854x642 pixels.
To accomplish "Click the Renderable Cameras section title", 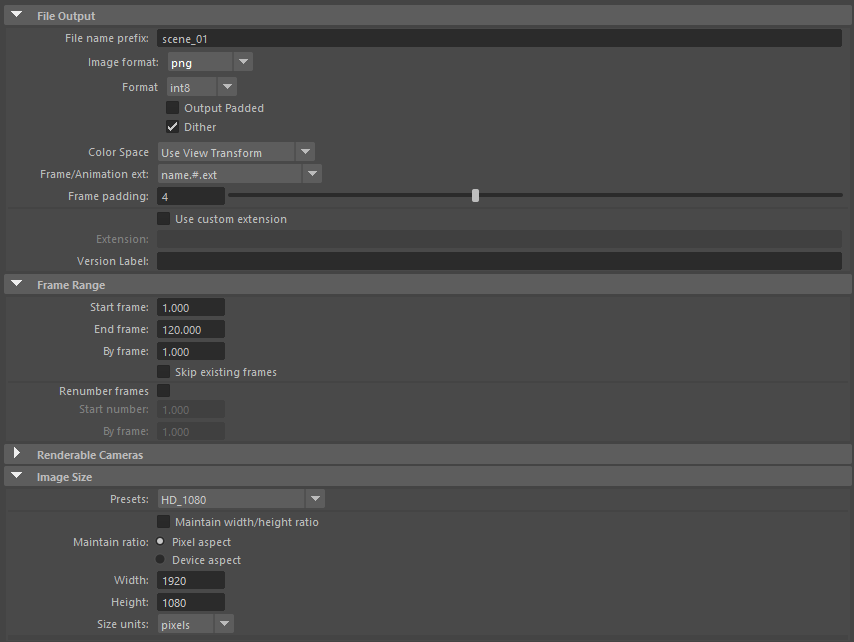I will coord(90,455).
